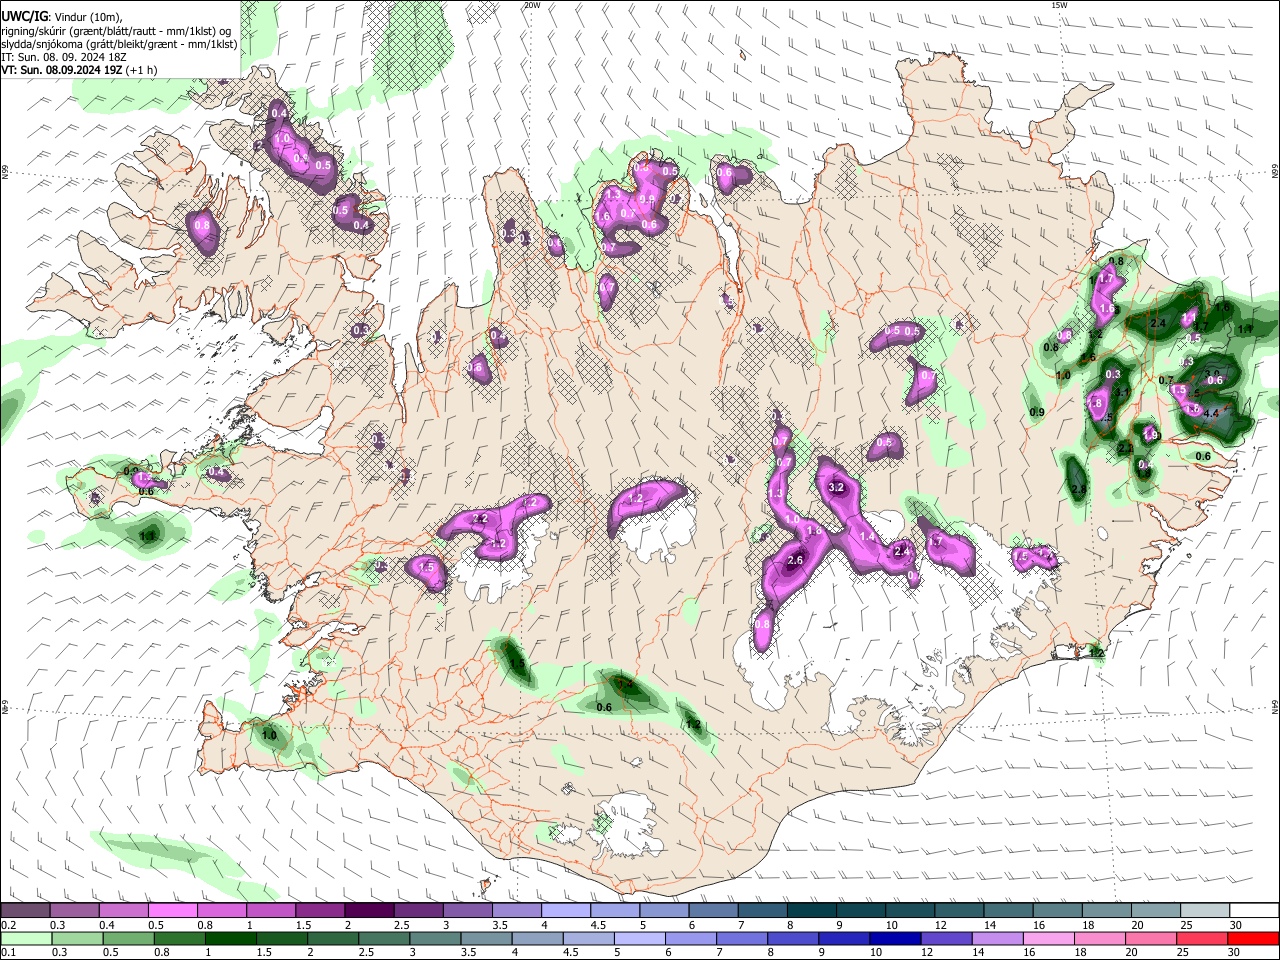
Task: Click the '1.9' value in the east
Action: coord(1151,435)
